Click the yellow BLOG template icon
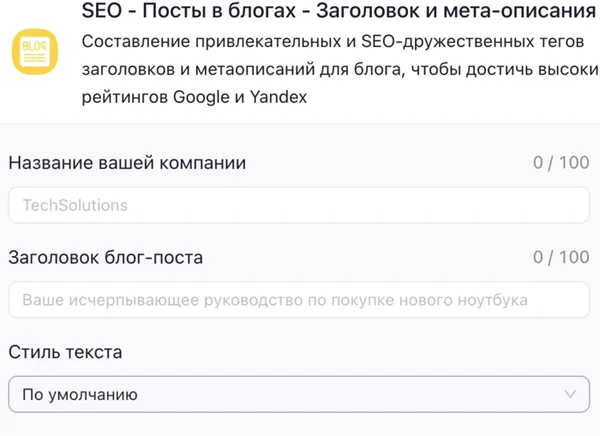The width and height of the screenshot is (600, 436). [36, 51]
